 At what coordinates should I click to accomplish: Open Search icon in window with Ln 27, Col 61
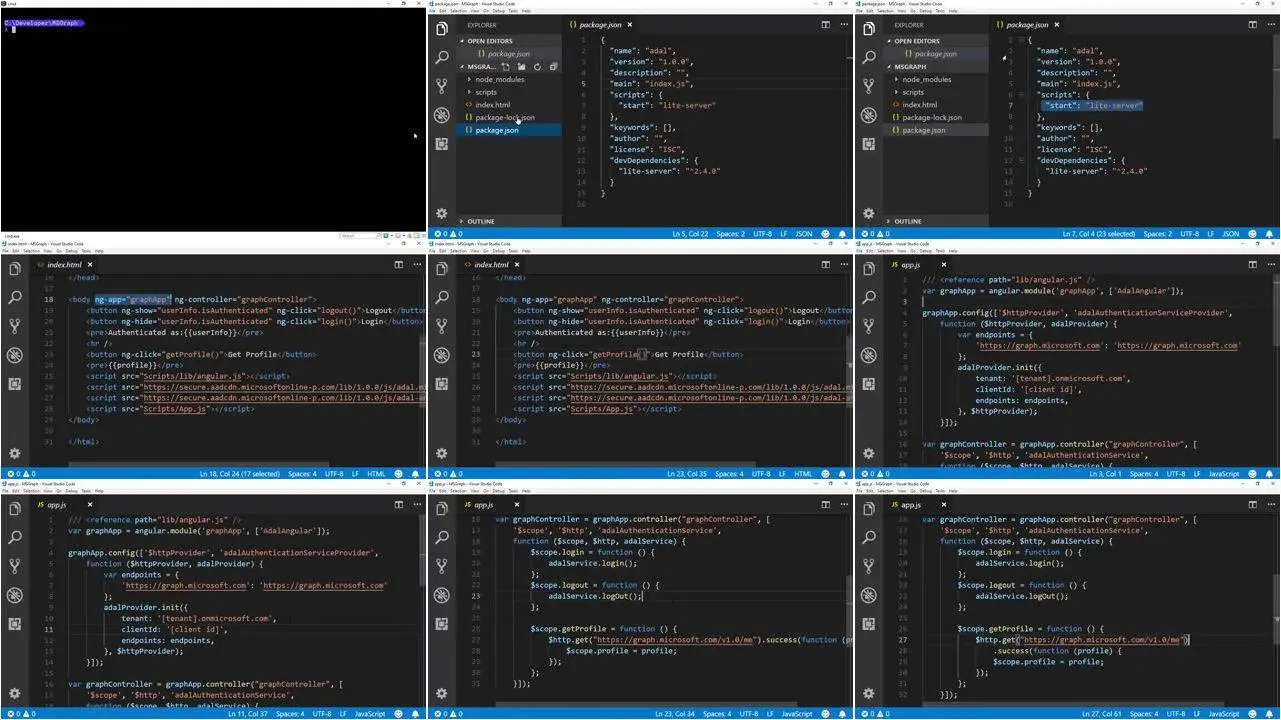(869, 538)
